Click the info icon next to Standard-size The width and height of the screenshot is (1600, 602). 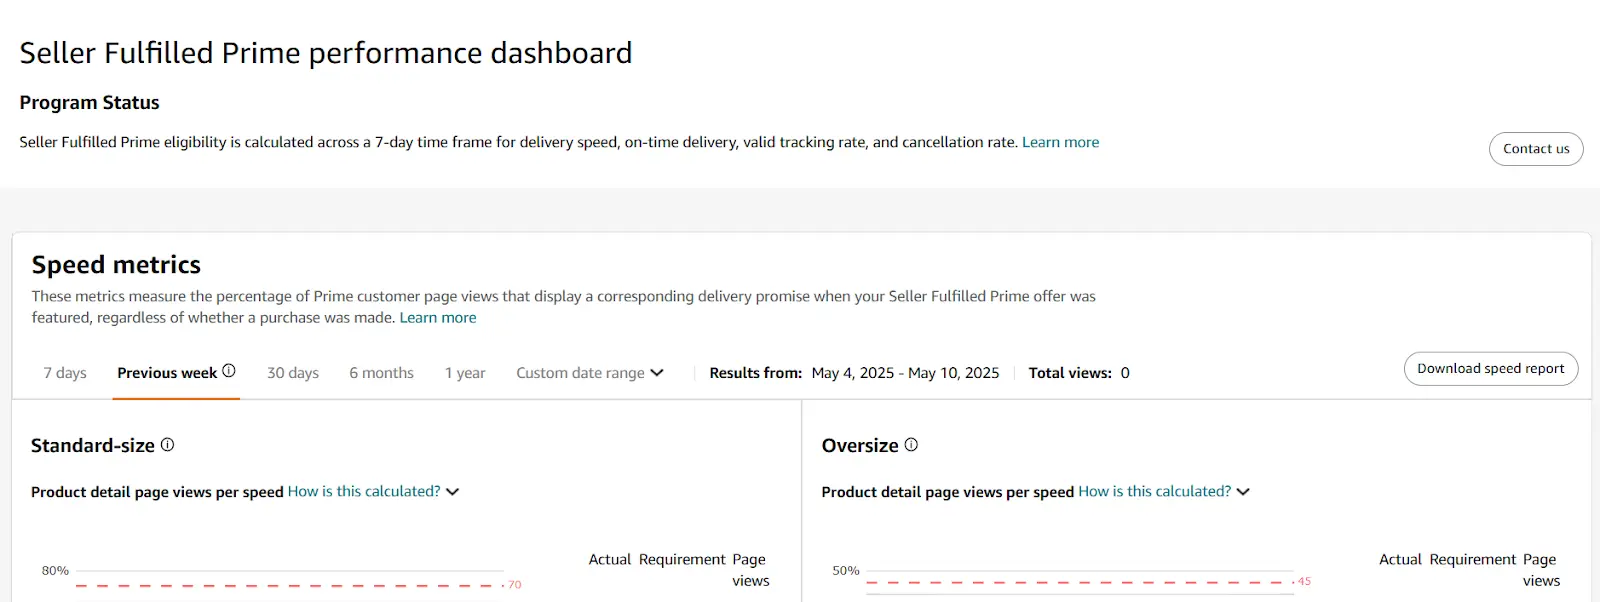click(167, 445)
